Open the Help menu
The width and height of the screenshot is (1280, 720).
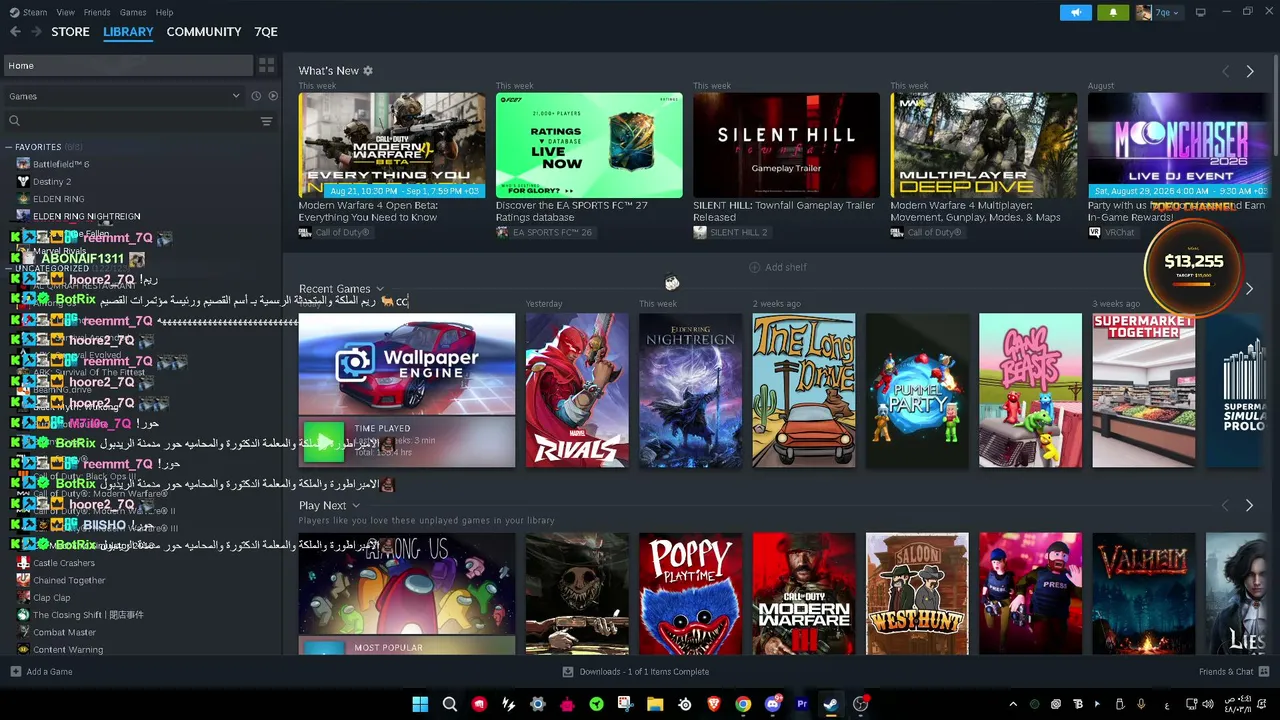pos(164,12)
